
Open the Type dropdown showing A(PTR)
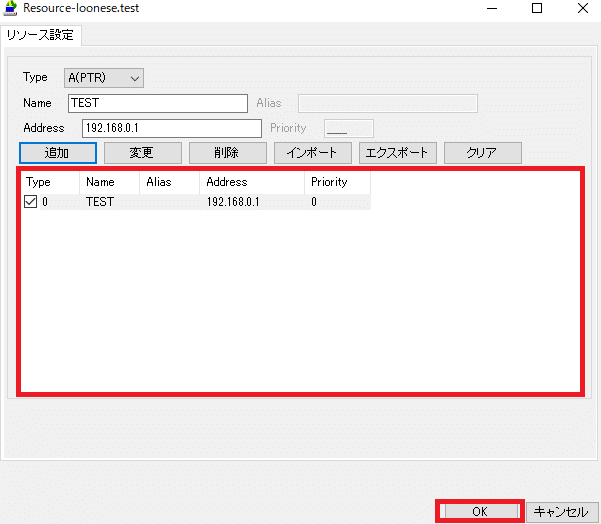pyautogui.click(x=104, y=78)
